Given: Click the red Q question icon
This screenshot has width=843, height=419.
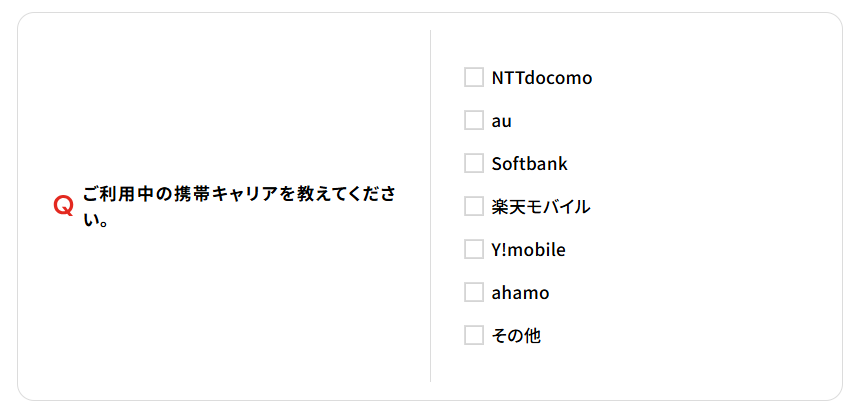Looking at the screenshot, I should 63,206.
